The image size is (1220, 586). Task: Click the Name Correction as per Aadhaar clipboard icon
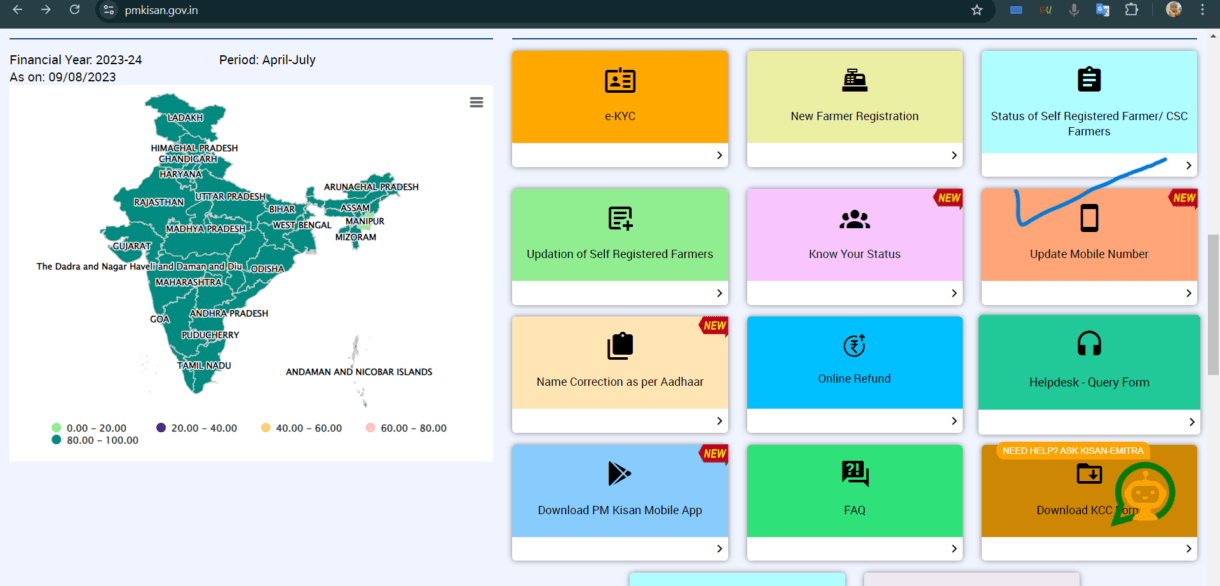pyautogui.click(x=620, y=346)
